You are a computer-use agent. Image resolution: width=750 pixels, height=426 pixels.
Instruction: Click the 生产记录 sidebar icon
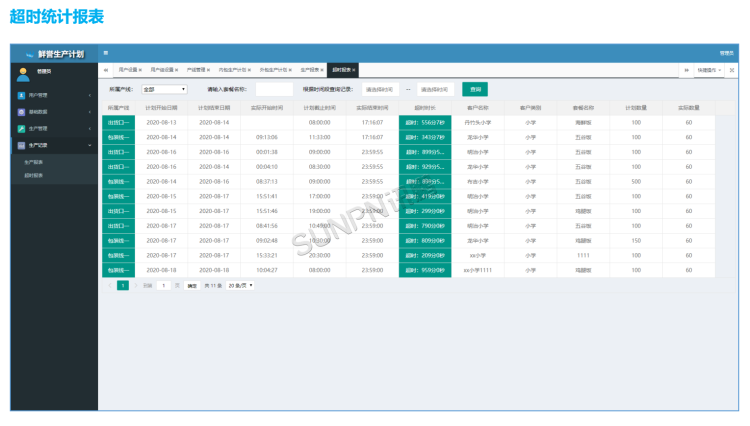point(22,145)
